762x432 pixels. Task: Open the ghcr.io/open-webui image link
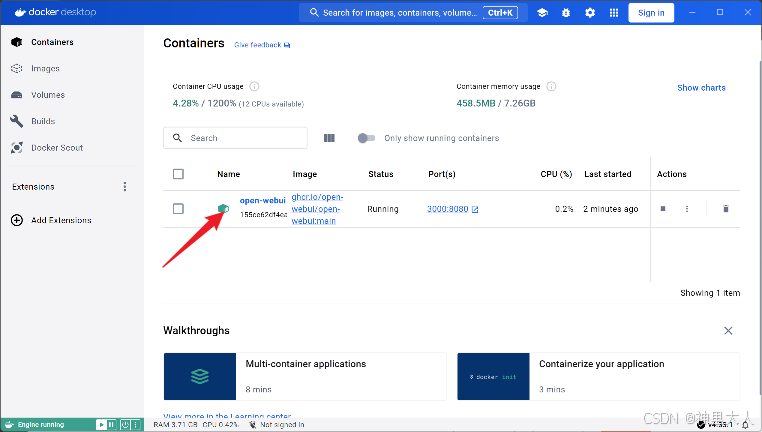tap(317, 209)
